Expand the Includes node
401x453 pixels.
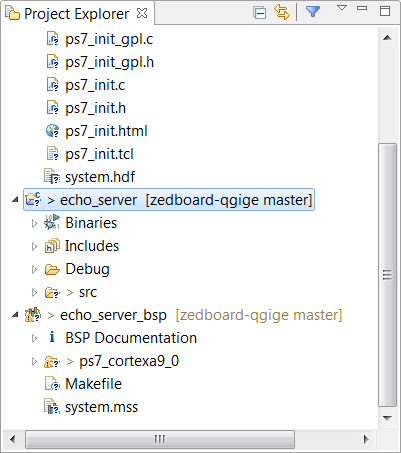tap(34, 246)
